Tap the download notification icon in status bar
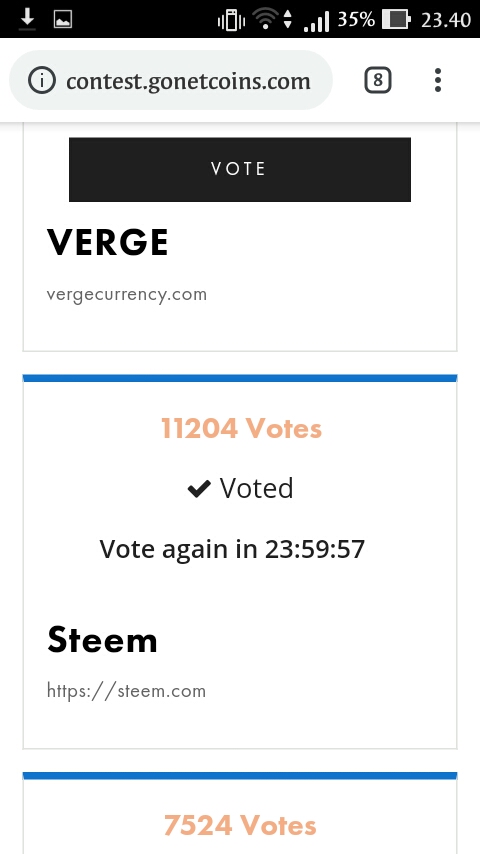480x854 pixels. point(27,20)
